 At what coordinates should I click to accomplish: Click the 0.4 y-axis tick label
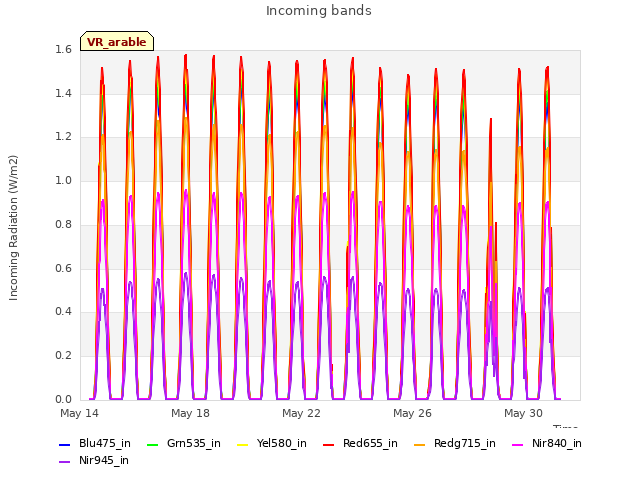[x=63, y=312]
